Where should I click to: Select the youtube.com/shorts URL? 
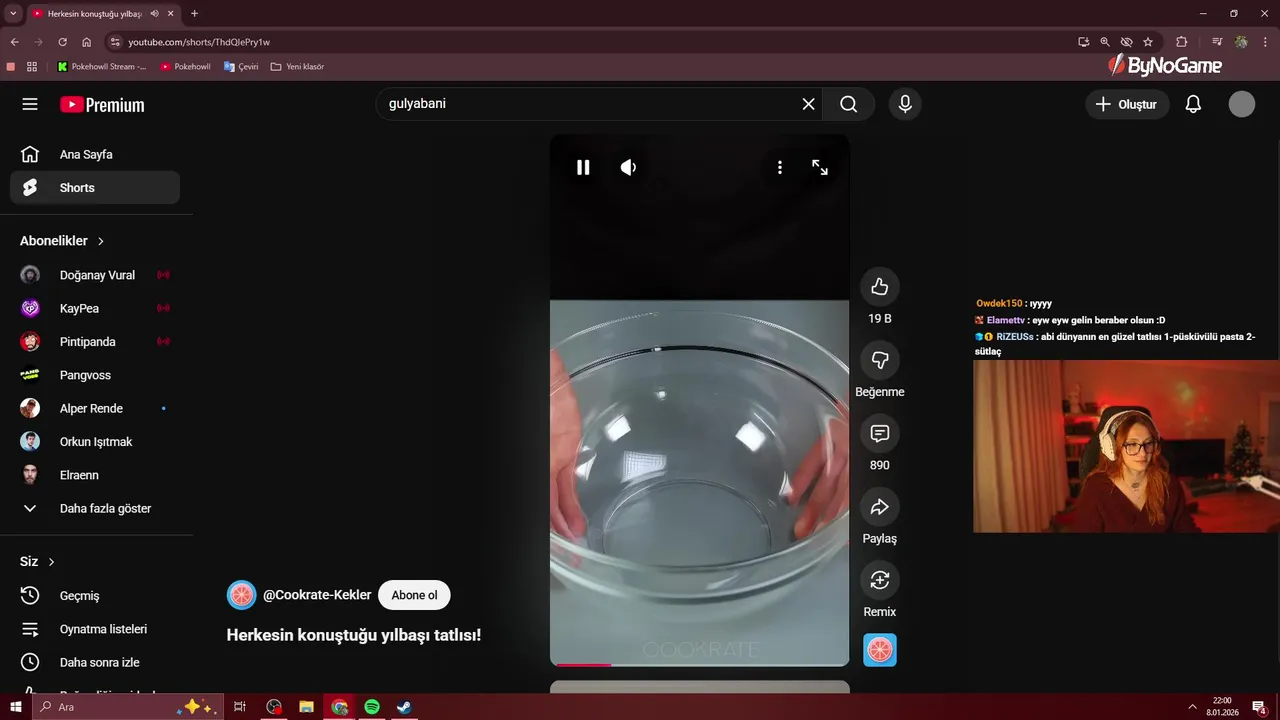coord(199,42)
